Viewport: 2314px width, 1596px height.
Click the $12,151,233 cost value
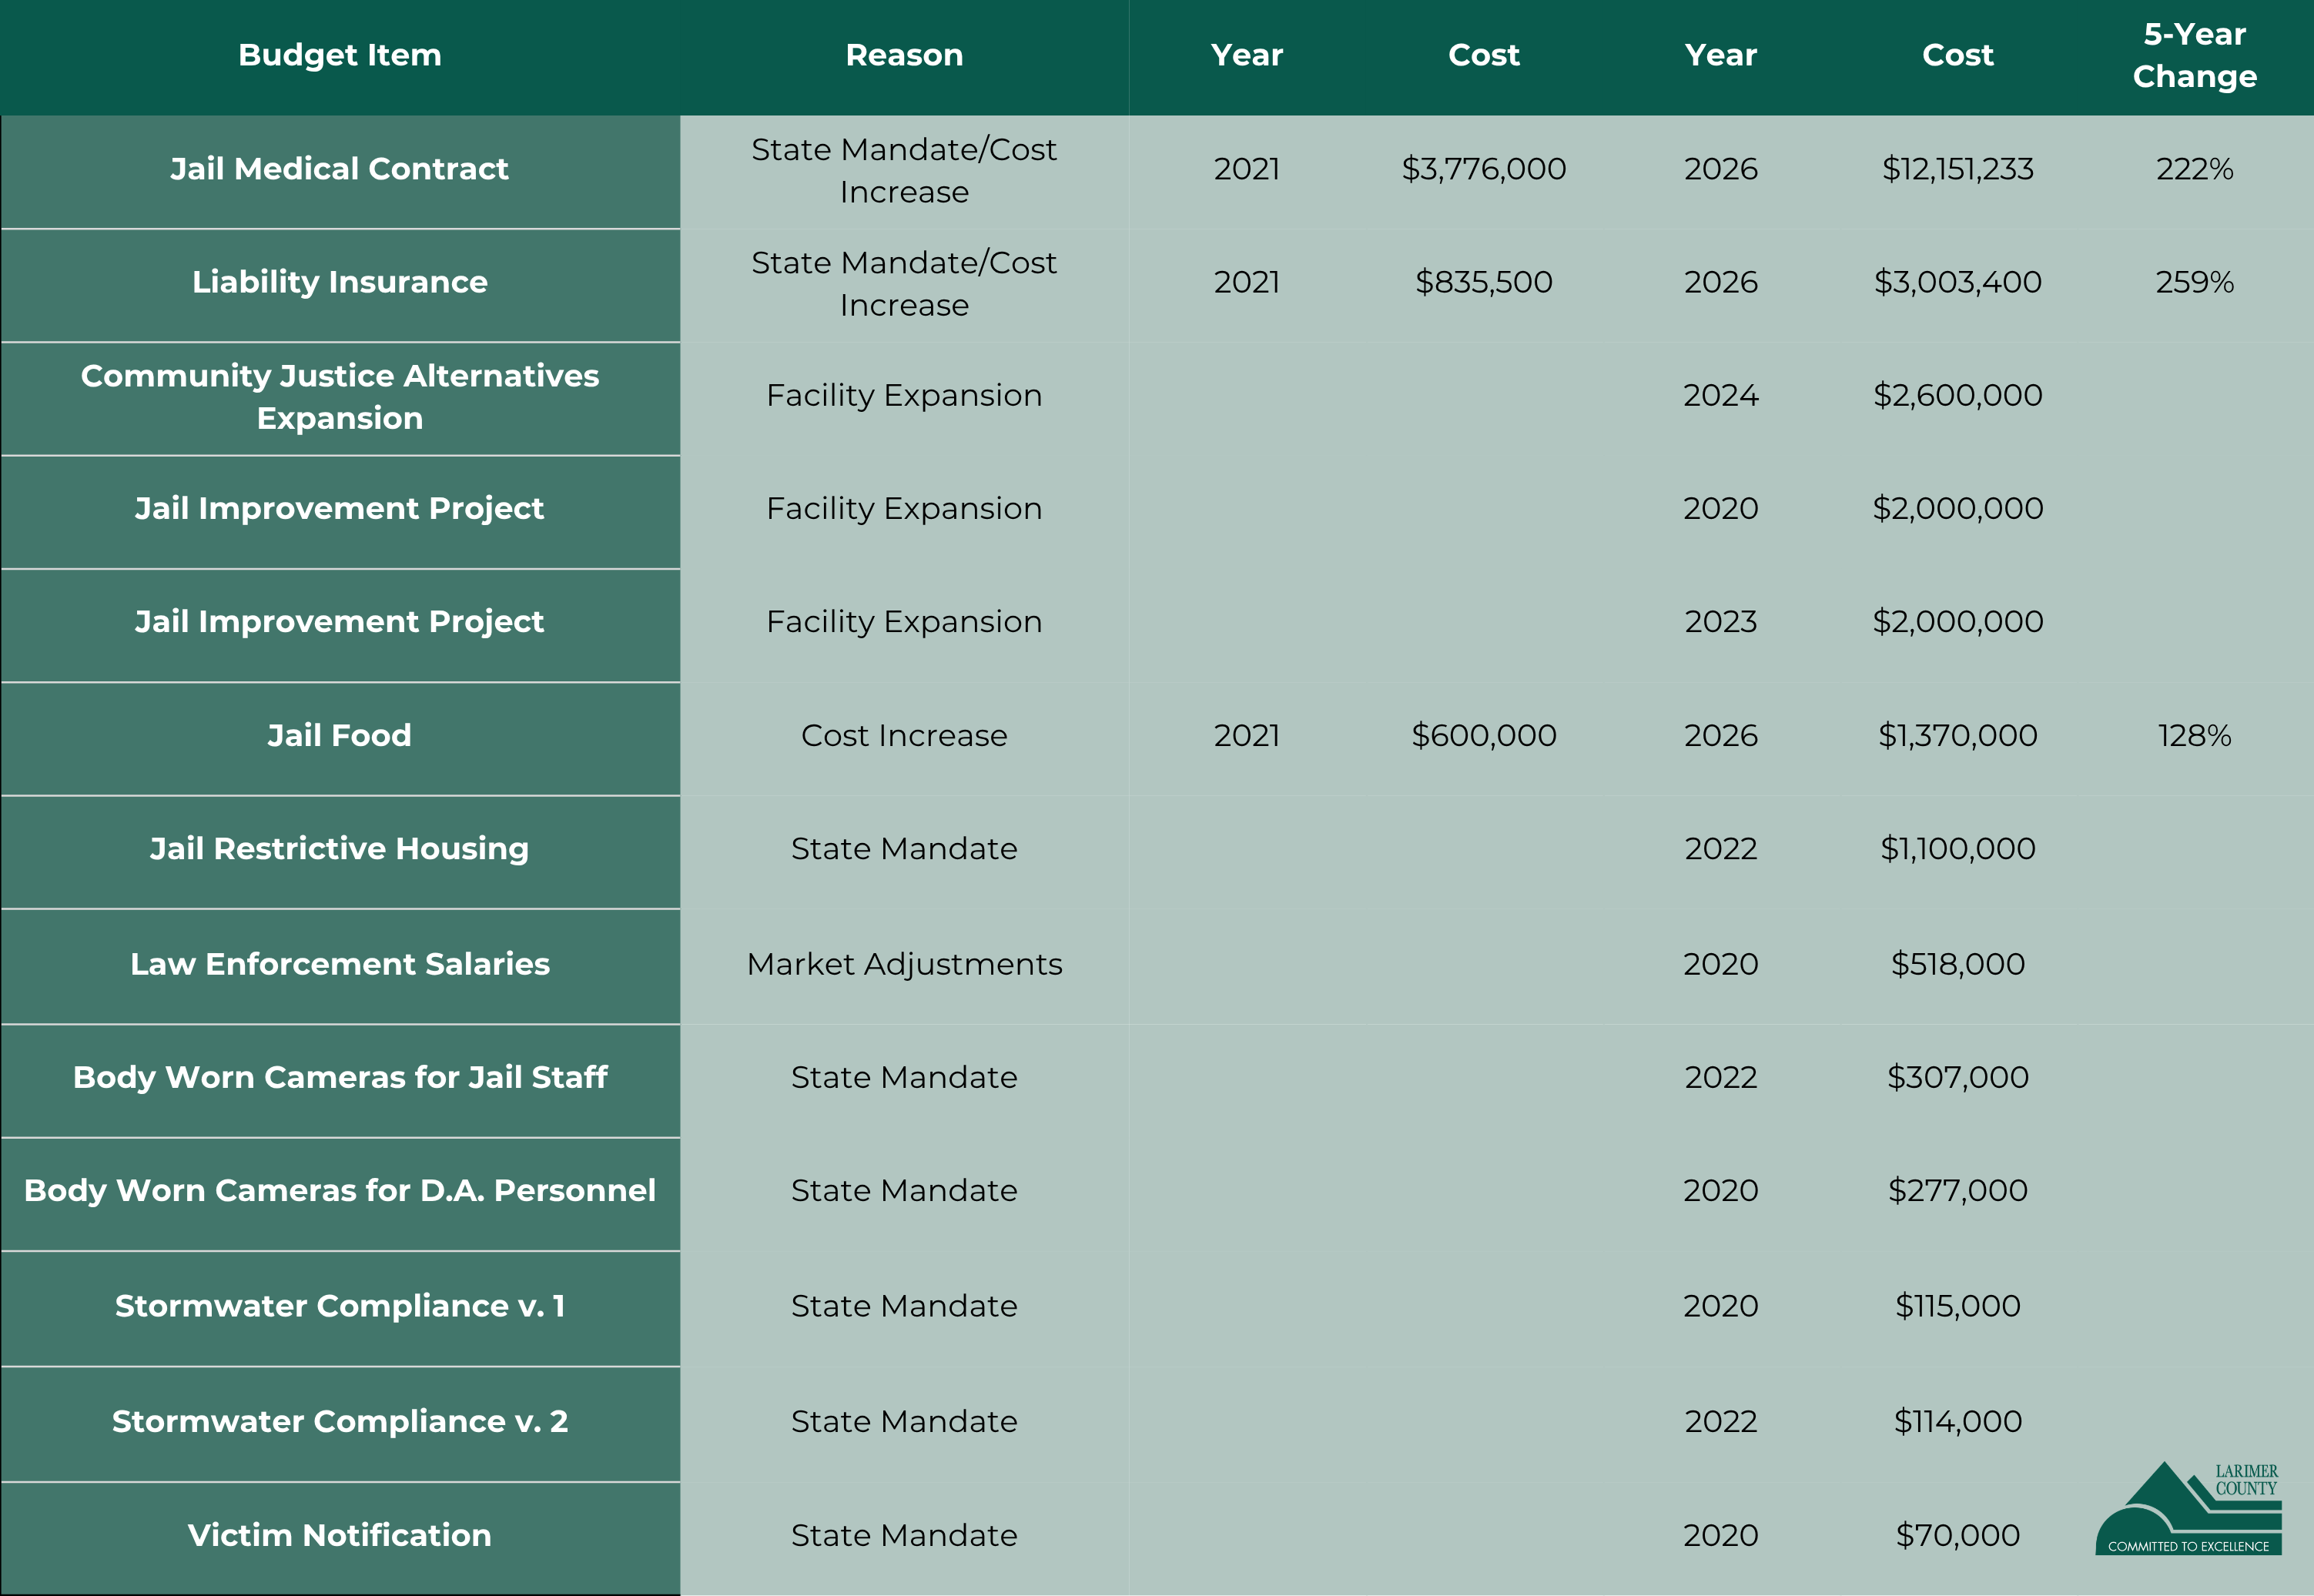(1958, 169)
